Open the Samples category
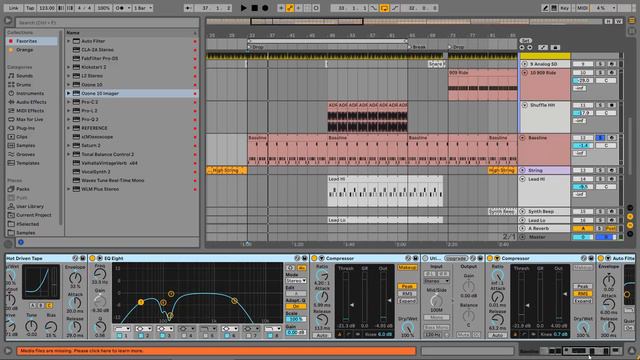The width and height of the screenshot is (640, 360). click(25, 146)
